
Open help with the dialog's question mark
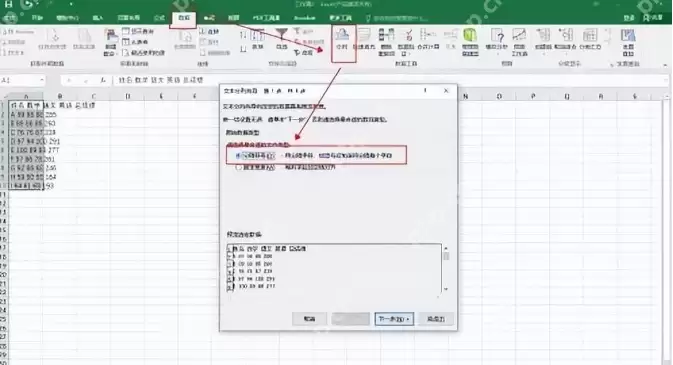(425, 91)
